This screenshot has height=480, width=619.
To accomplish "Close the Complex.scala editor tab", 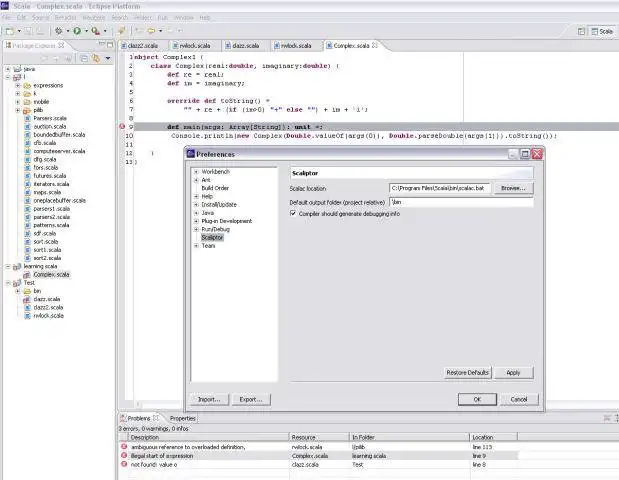I will (375, 45).
